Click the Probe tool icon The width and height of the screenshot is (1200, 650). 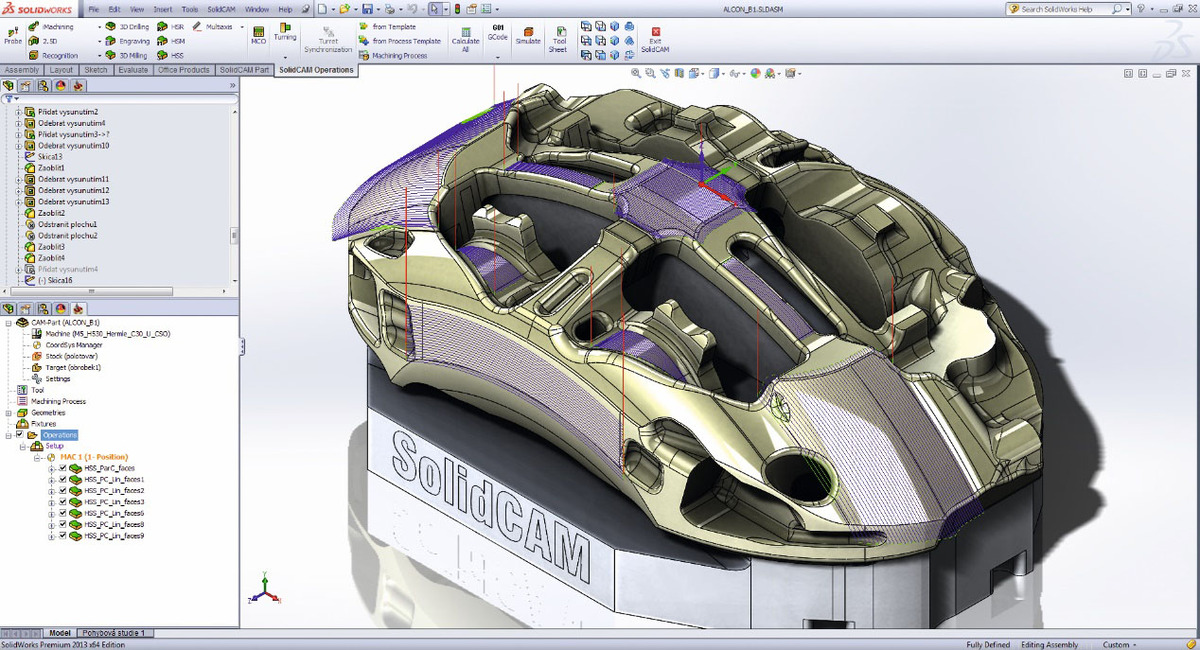click(x=13, y=32)
